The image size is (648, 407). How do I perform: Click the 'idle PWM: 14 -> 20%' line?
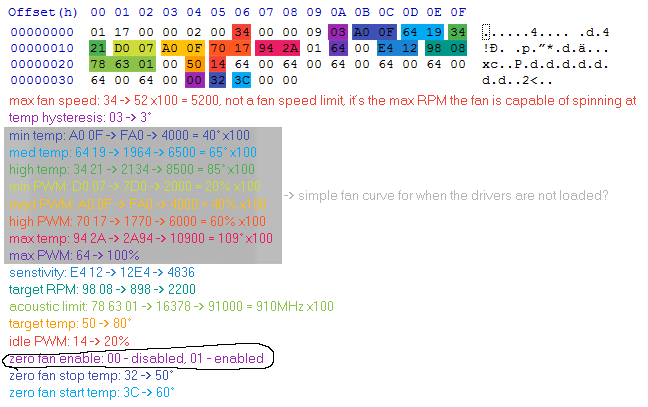69,341
